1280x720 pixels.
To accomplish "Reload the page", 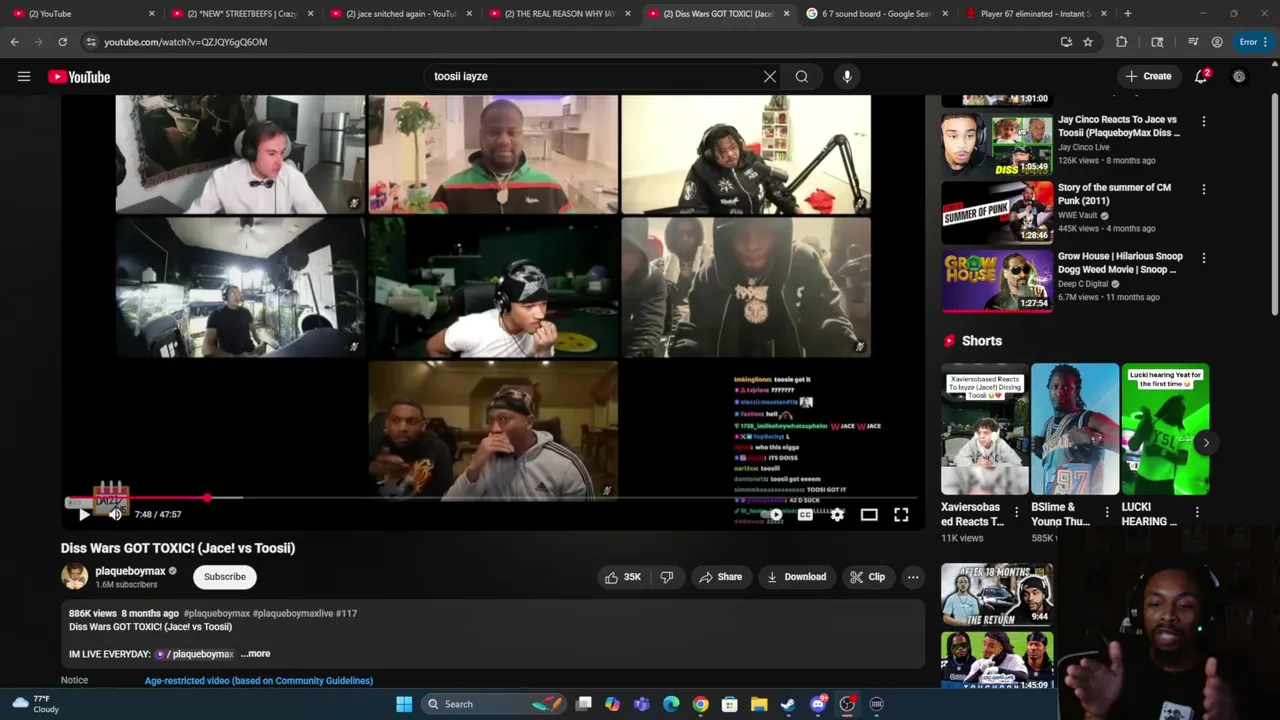I will click(x=62, y=42).
